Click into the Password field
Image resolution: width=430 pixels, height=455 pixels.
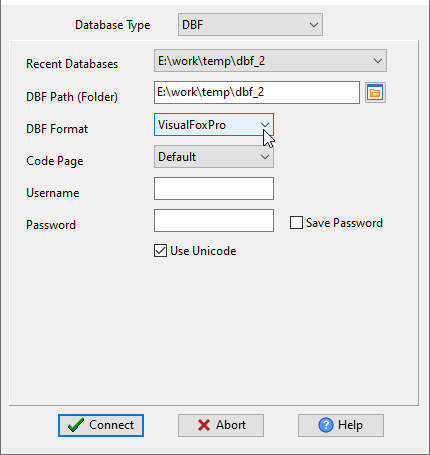click(214, 221)
